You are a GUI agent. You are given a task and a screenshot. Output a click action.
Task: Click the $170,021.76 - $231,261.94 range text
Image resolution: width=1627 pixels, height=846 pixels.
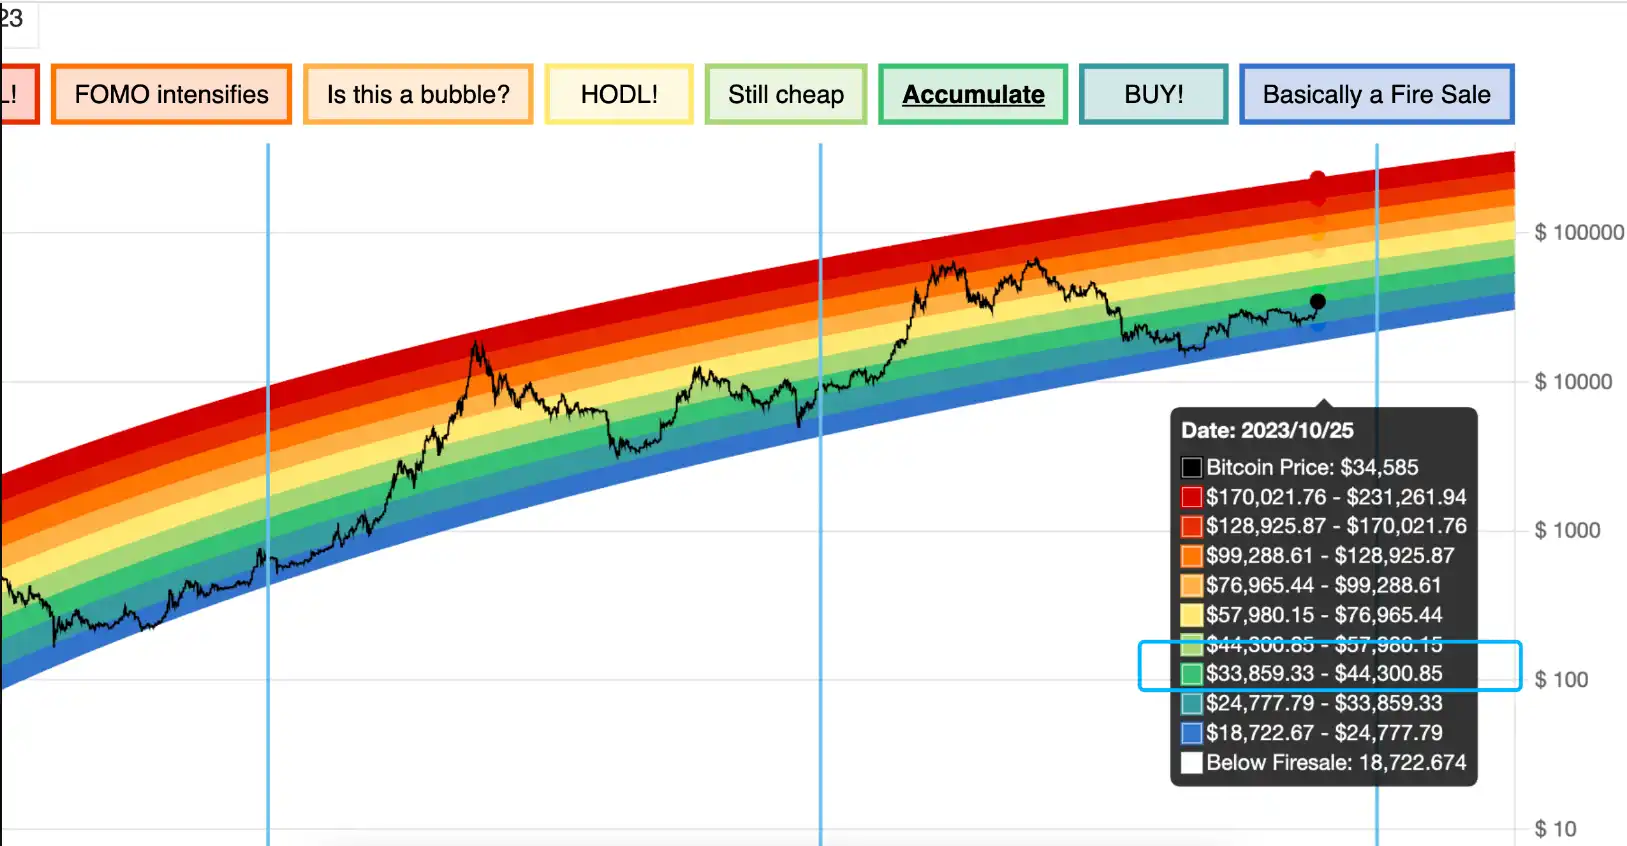point(1336,497)
